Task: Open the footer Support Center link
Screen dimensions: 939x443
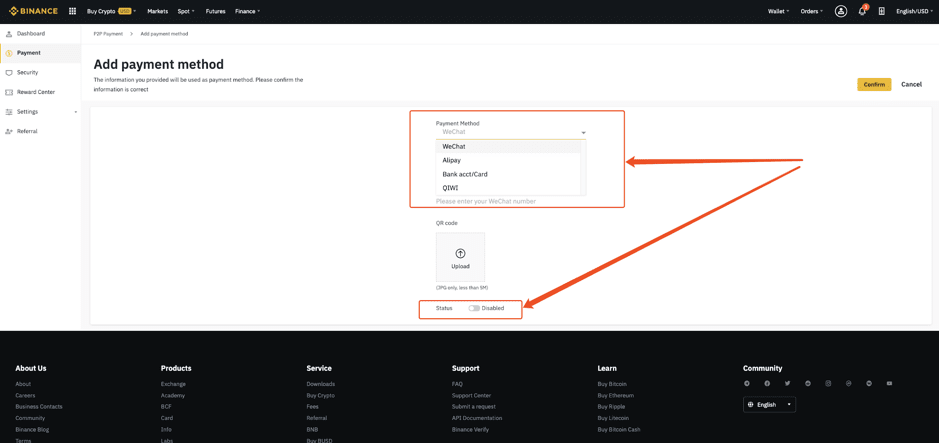Action: pyautogui.click(x=471, y=396)
